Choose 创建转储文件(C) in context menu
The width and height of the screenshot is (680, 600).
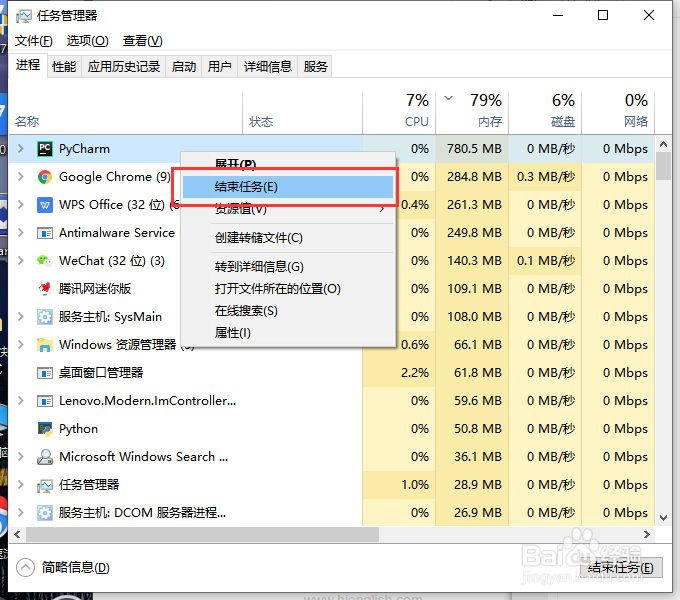[x=288, y=238]
